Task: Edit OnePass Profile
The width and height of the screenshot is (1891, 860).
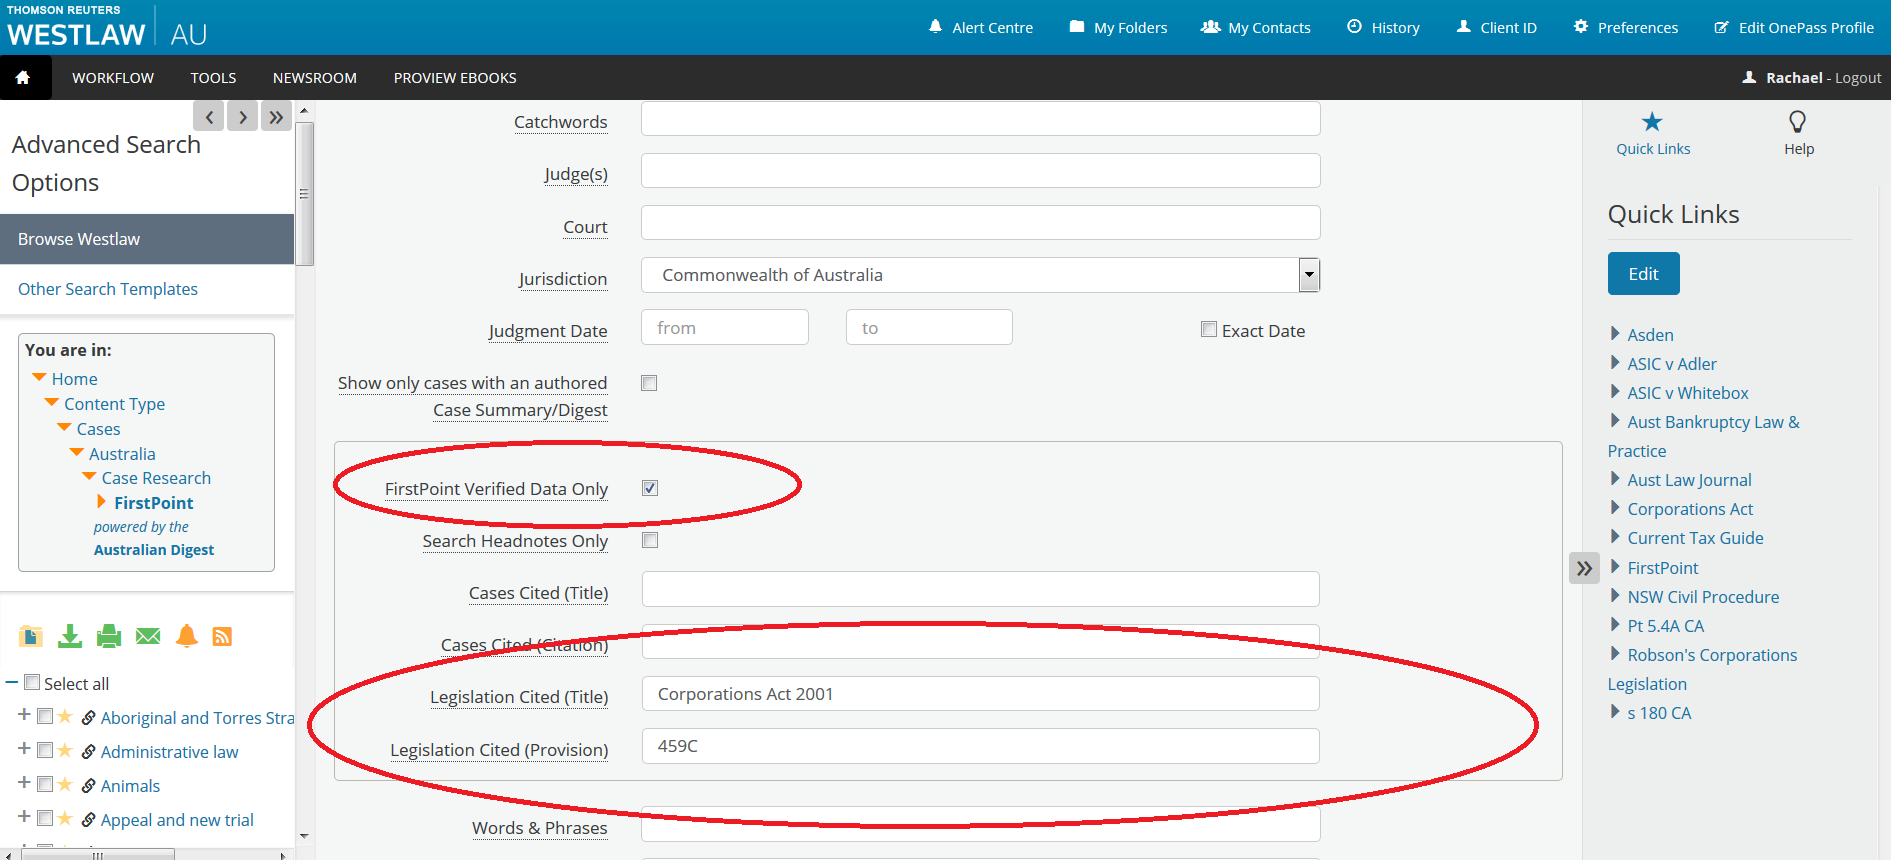Action: [x=1794, y=28]
